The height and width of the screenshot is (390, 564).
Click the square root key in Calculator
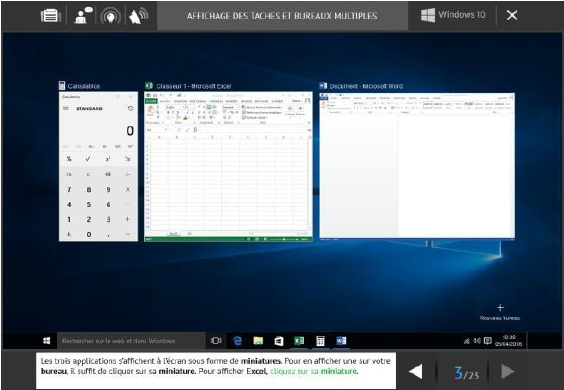tap(88, 159)
